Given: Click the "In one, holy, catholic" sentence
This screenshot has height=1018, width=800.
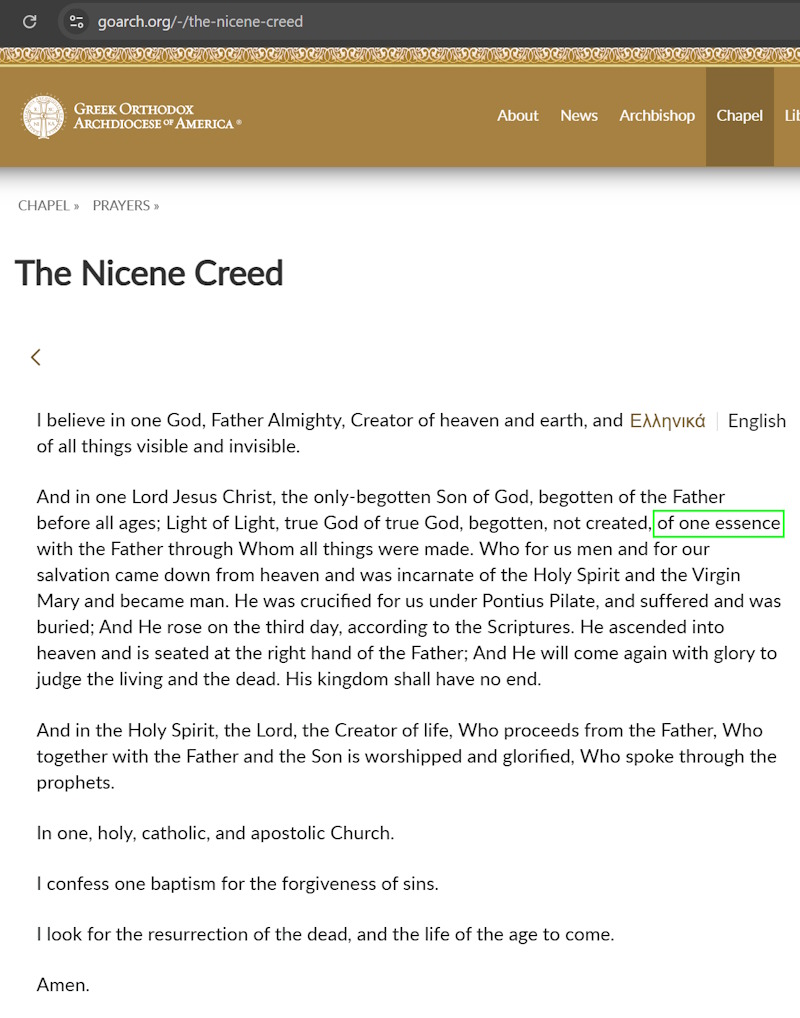Looking at the screenshot, I should coord(215,833).
